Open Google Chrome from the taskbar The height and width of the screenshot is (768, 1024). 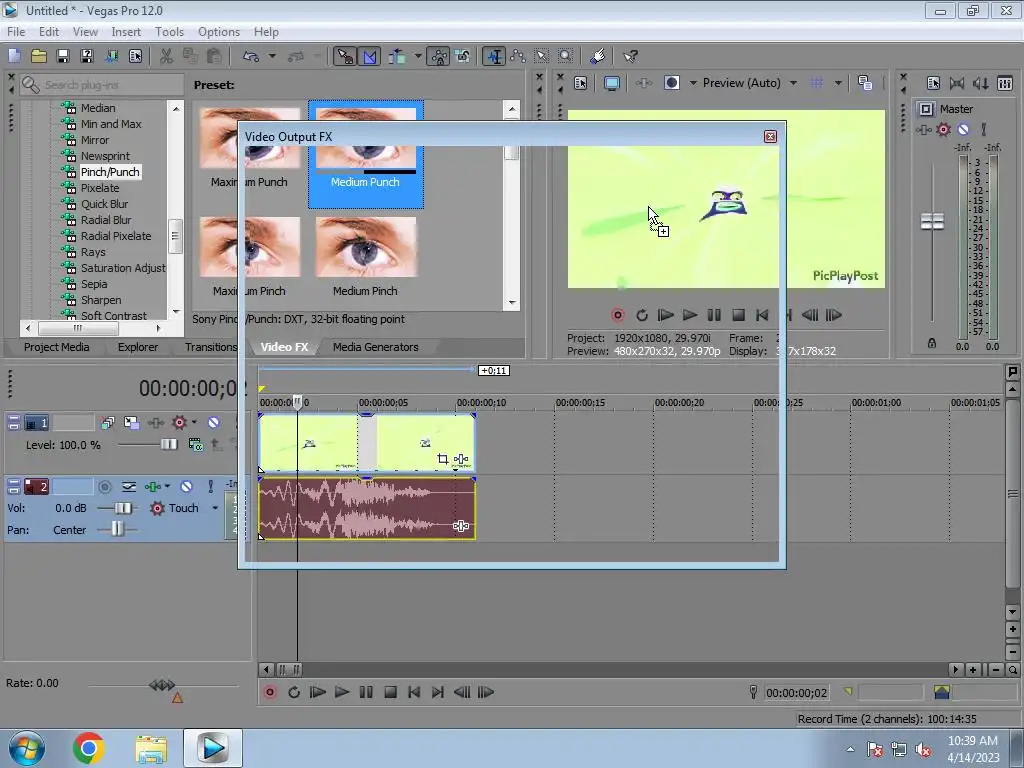coord(89,748)
